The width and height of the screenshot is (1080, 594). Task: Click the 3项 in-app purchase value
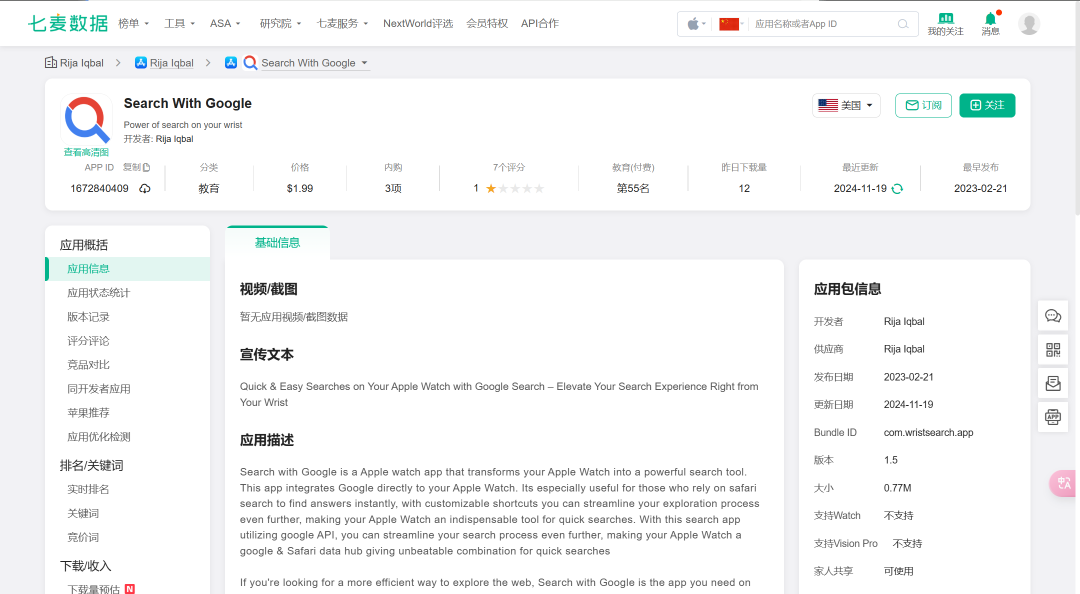(x=393, y=189)
